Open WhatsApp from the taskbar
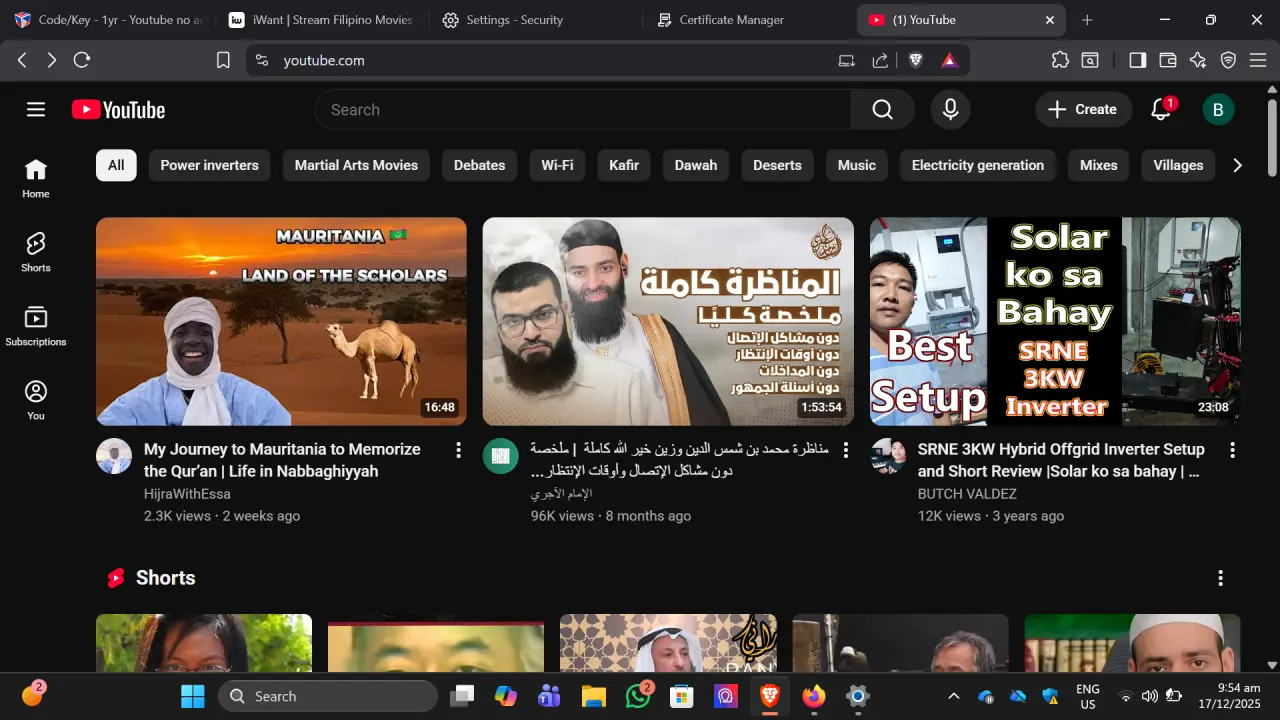 tap(638, 696)
